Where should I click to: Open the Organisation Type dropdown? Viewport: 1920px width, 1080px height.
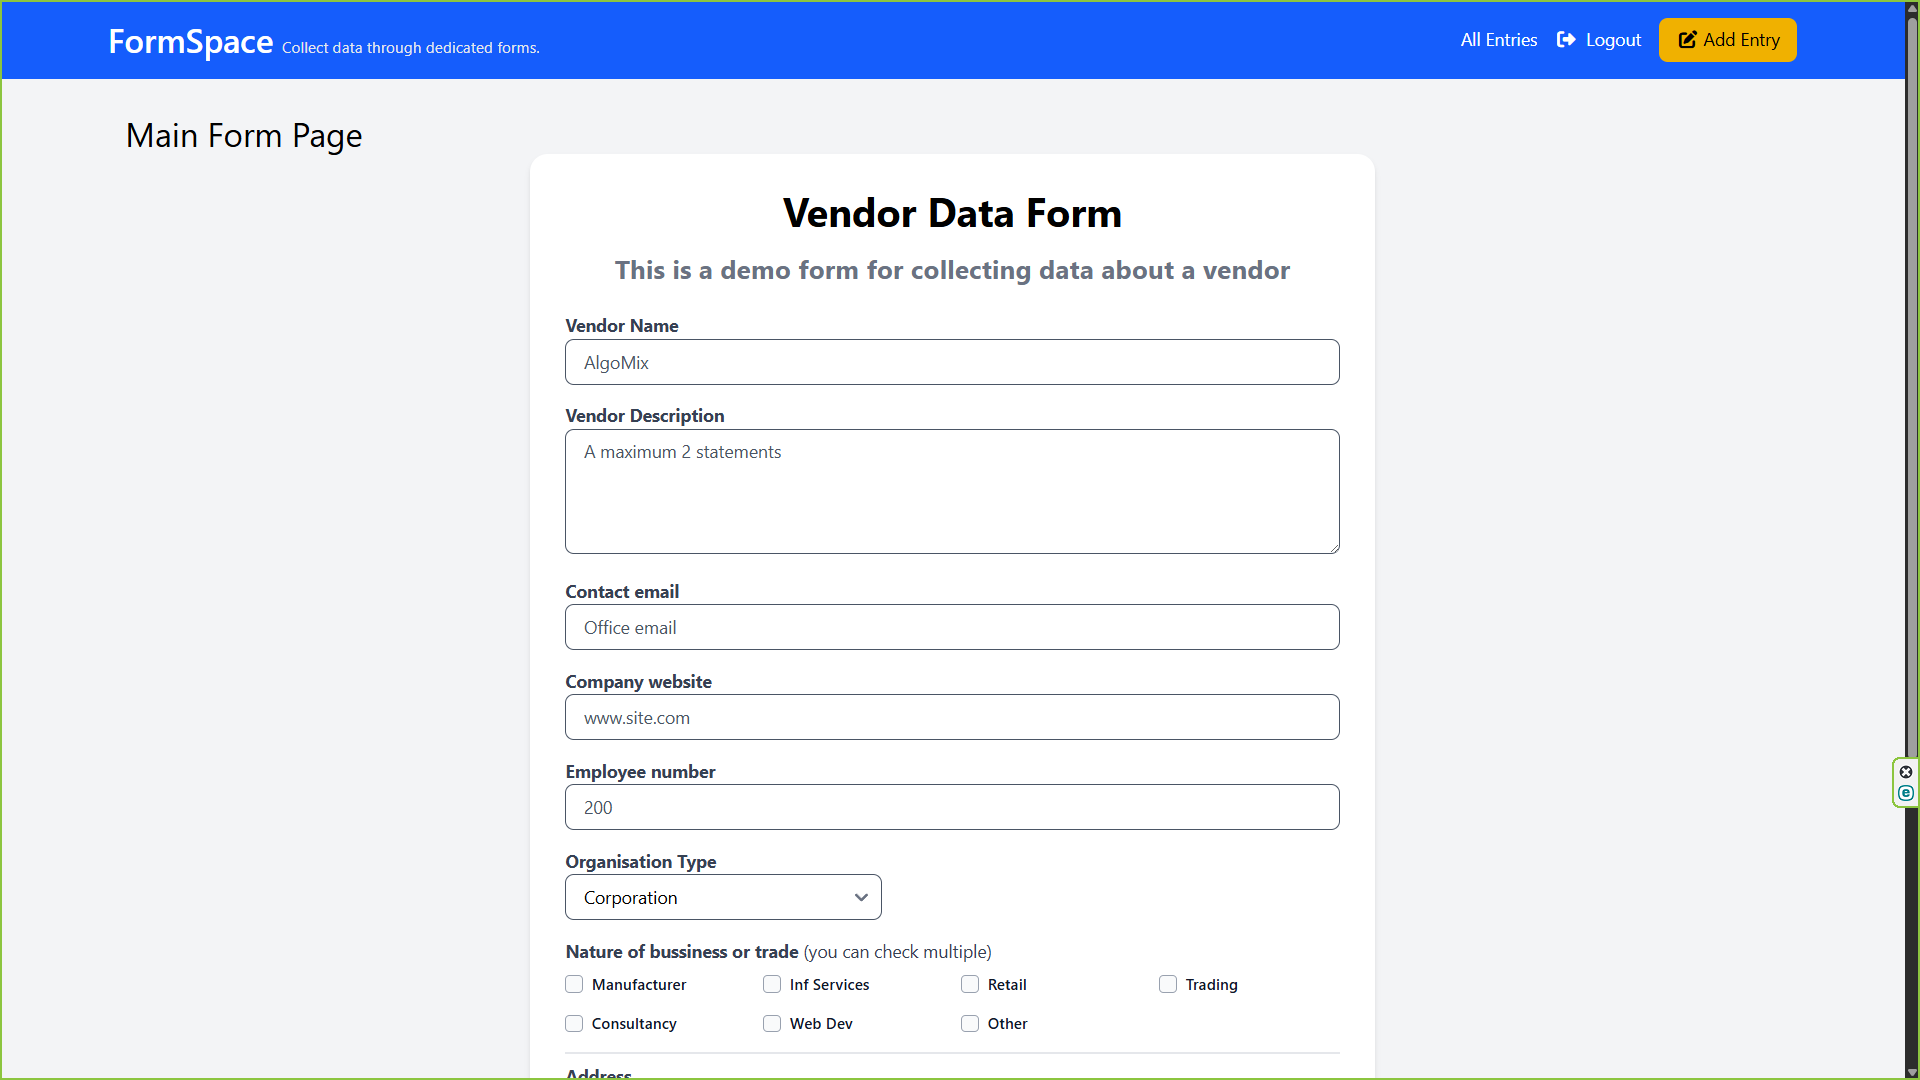[722, 898]
